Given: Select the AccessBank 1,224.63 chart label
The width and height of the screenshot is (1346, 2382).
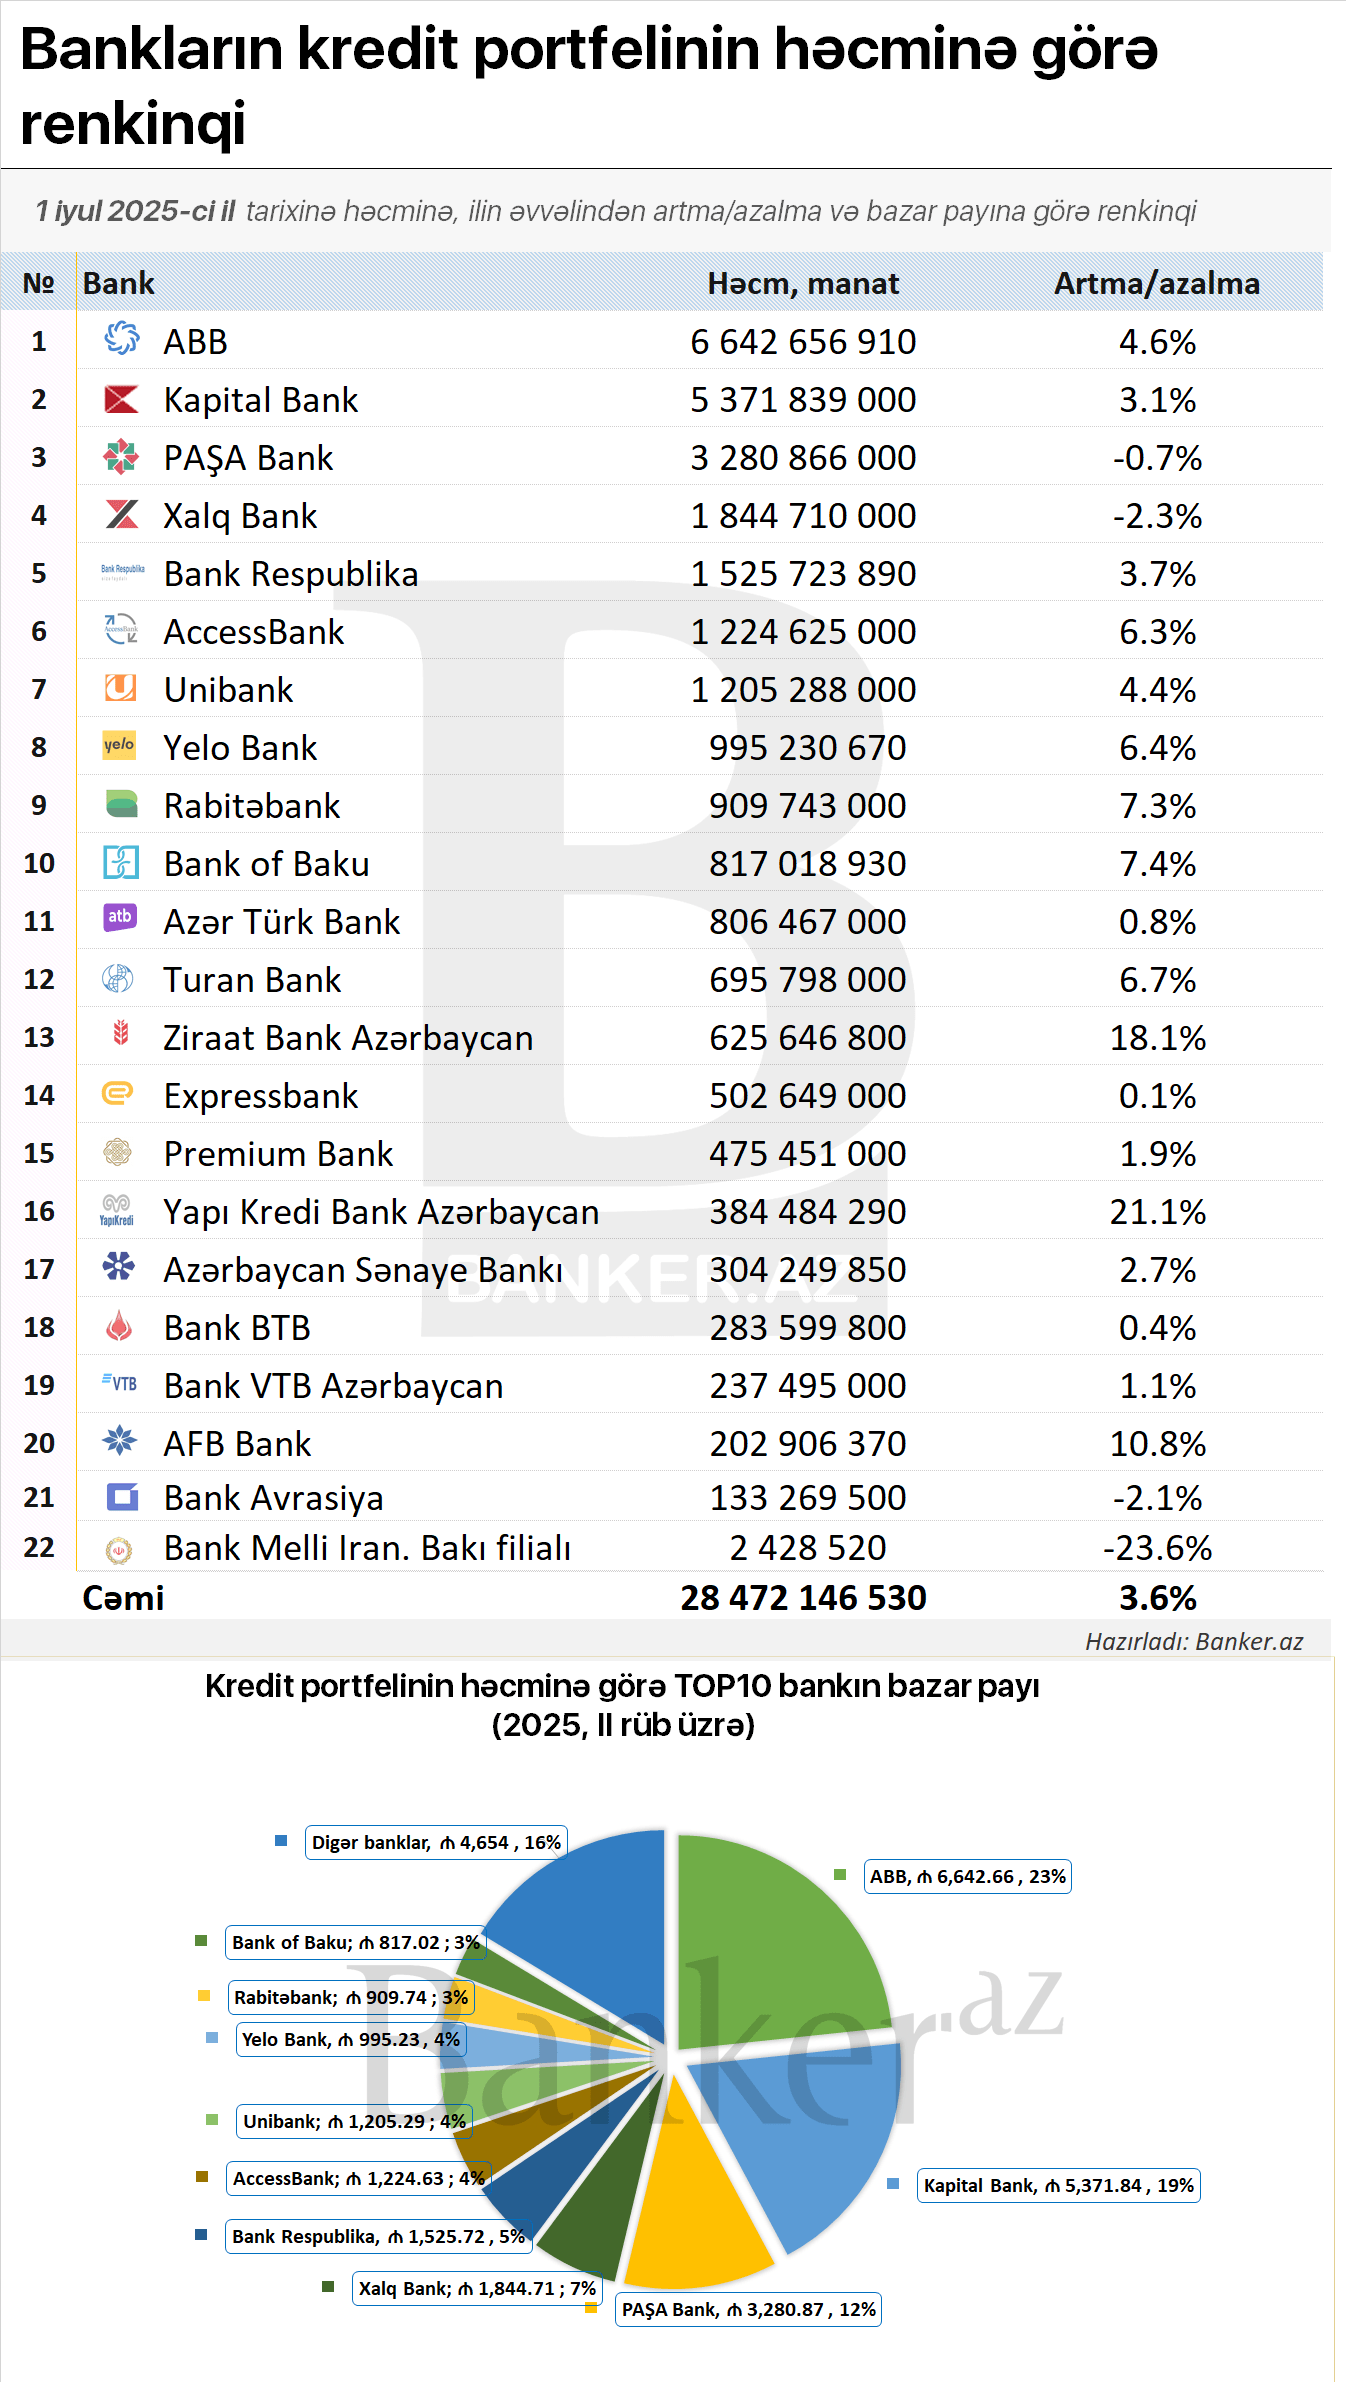Looking at the screenshot, I should point(358,2179).
